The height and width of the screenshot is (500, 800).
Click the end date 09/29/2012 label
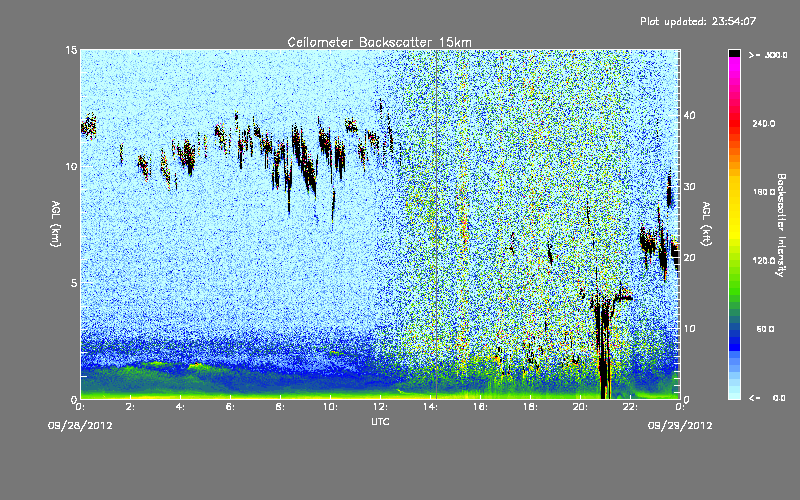coord(680,426)
